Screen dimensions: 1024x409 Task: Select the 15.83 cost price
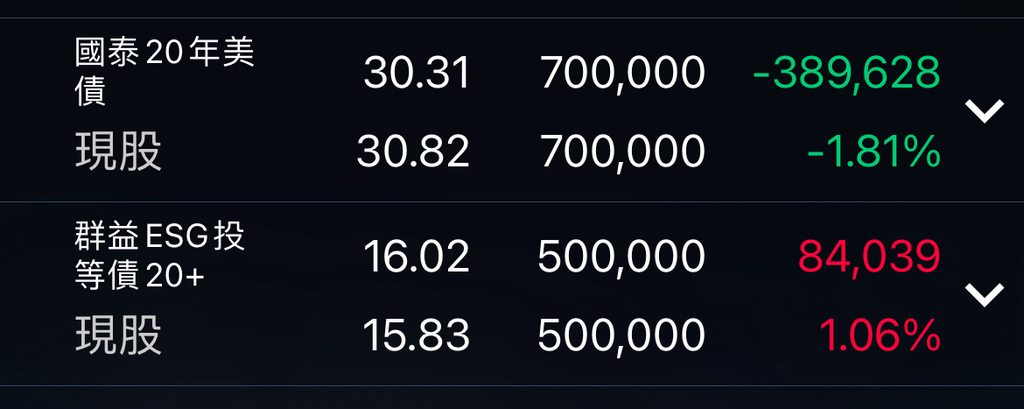tap(416, 336)
